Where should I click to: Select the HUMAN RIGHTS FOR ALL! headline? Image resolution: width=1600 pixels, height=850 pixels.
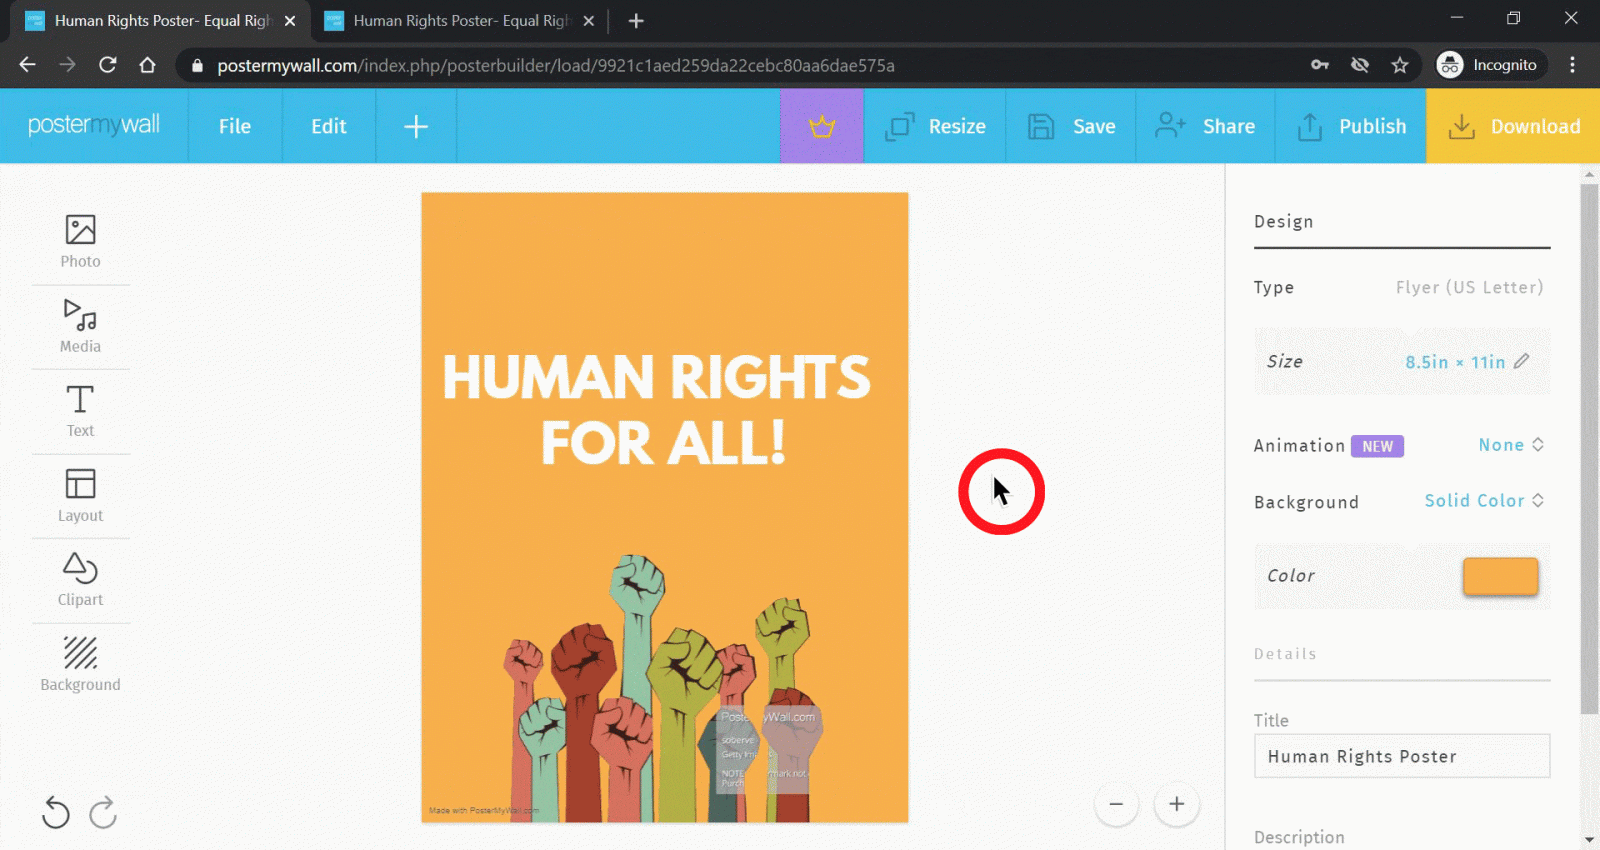657,410
